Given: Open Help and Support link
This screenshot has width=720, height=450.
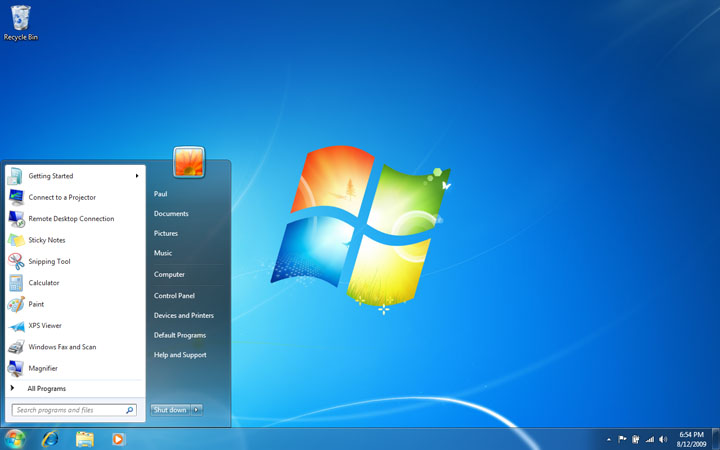Looking at the screenshot, I should point(180,355).
